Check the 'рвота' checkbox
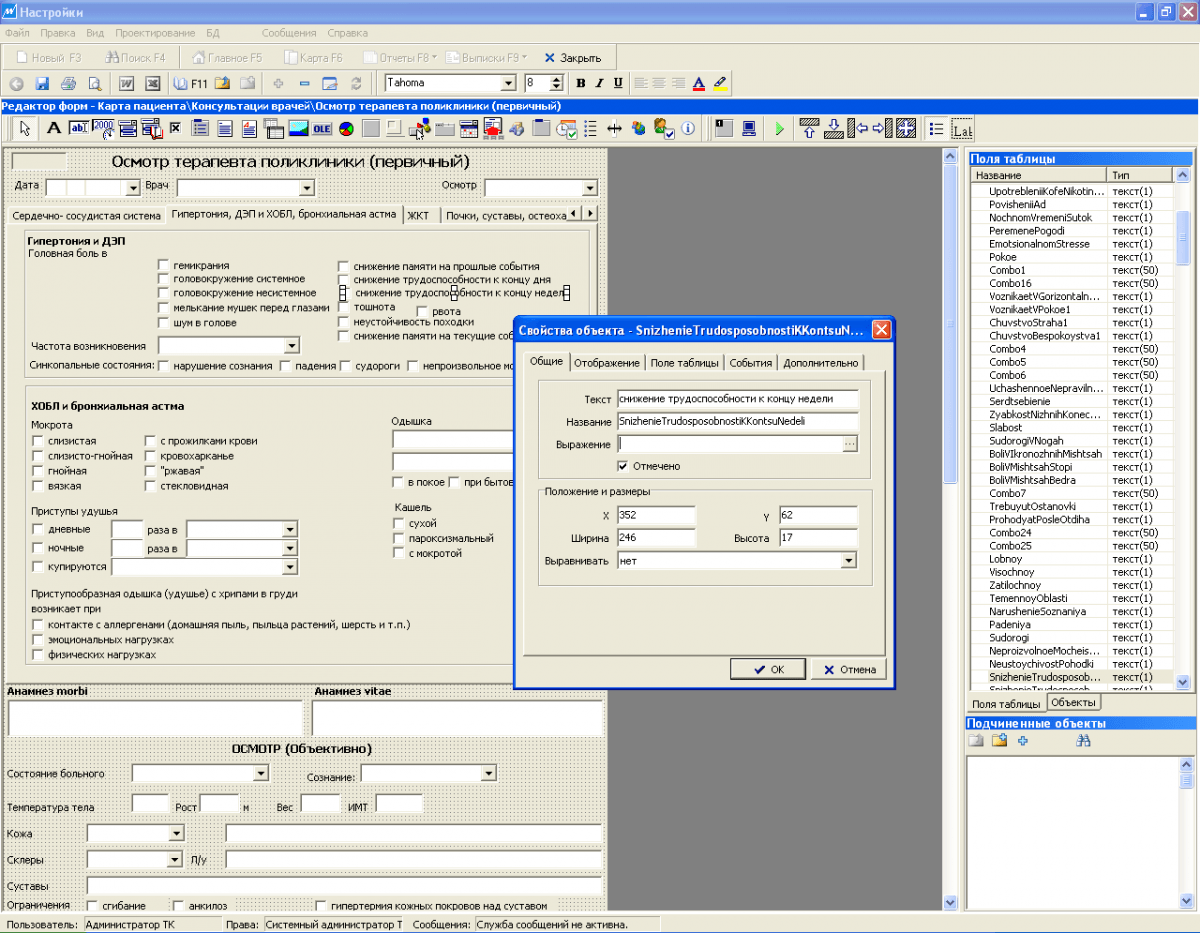 [x=423, y=312]
